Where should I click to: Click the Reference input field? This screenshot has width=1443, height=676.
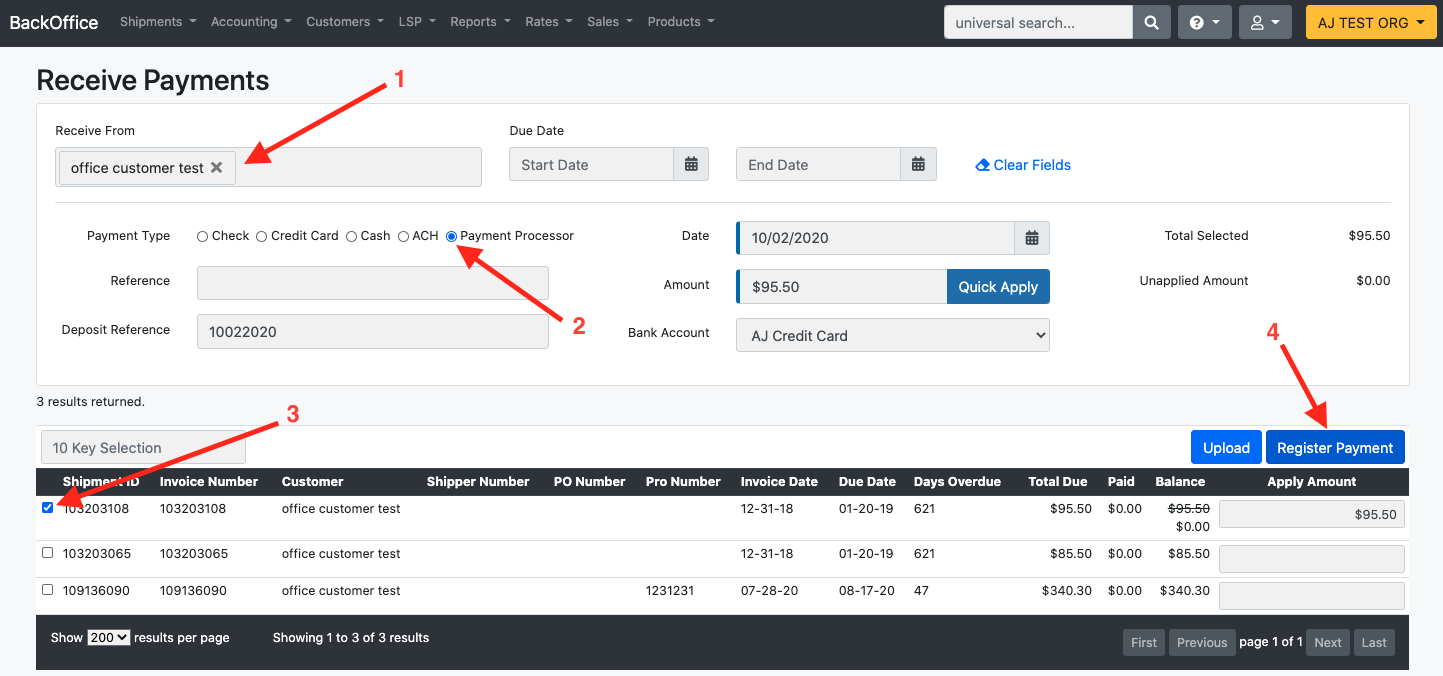click(372, 285)
